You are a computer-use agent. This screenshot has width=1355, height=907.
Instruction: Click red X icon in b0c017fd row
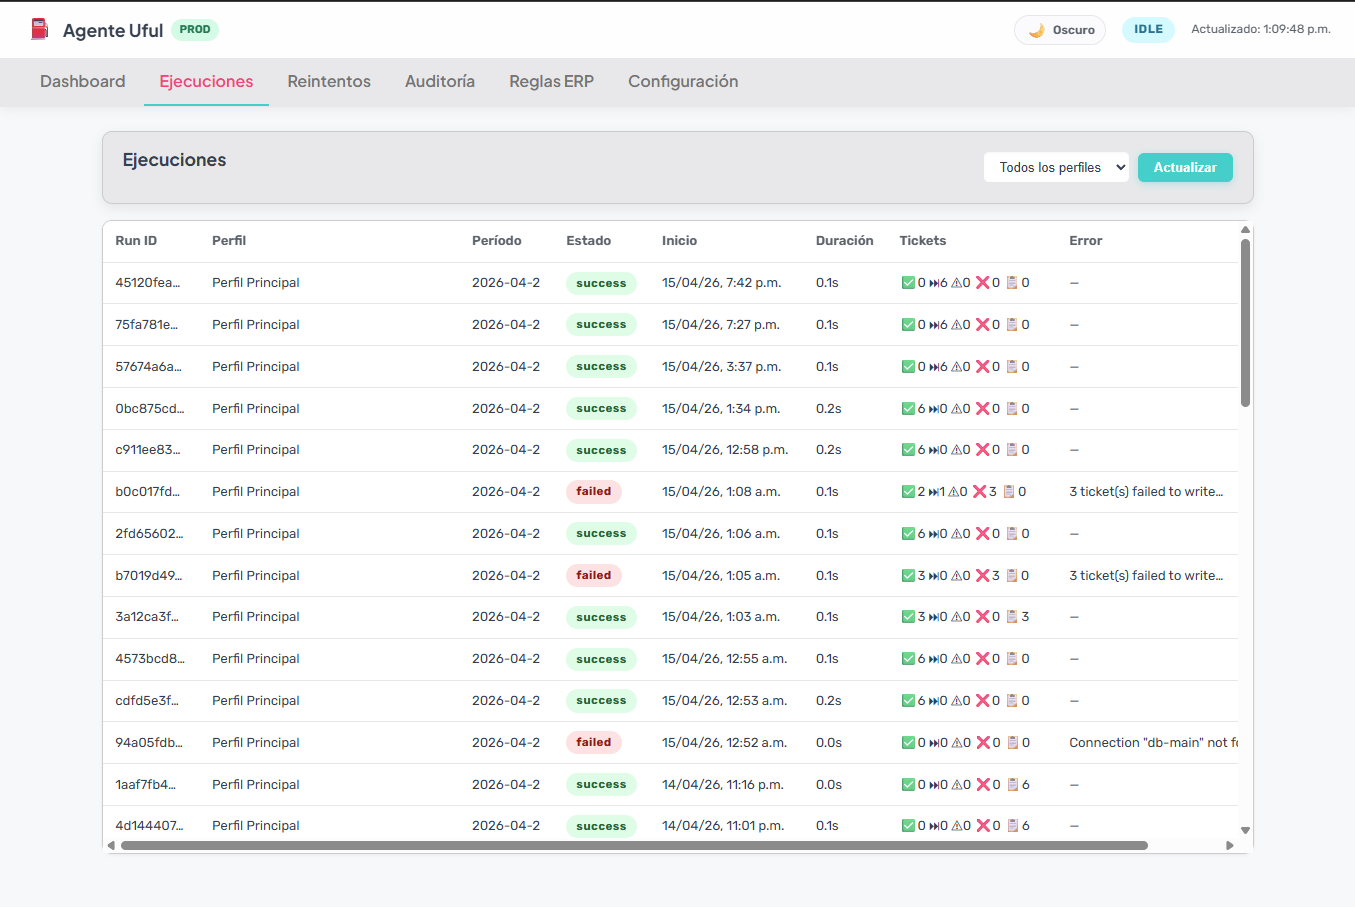980,492
